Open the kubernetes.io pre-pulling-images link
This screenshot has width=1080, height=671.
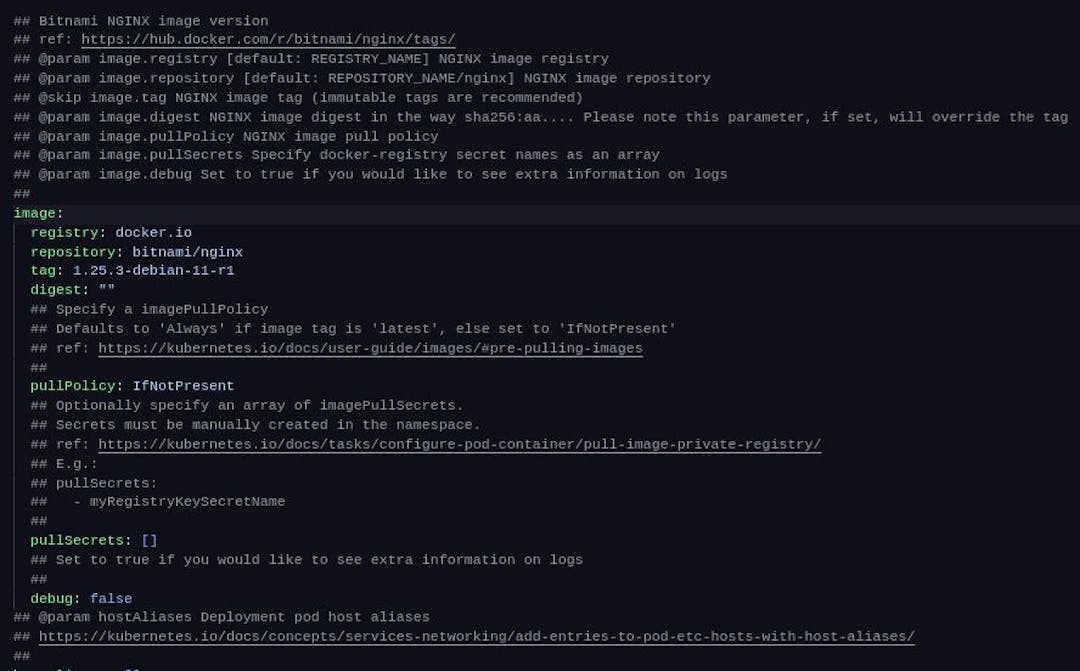point(370,348)
